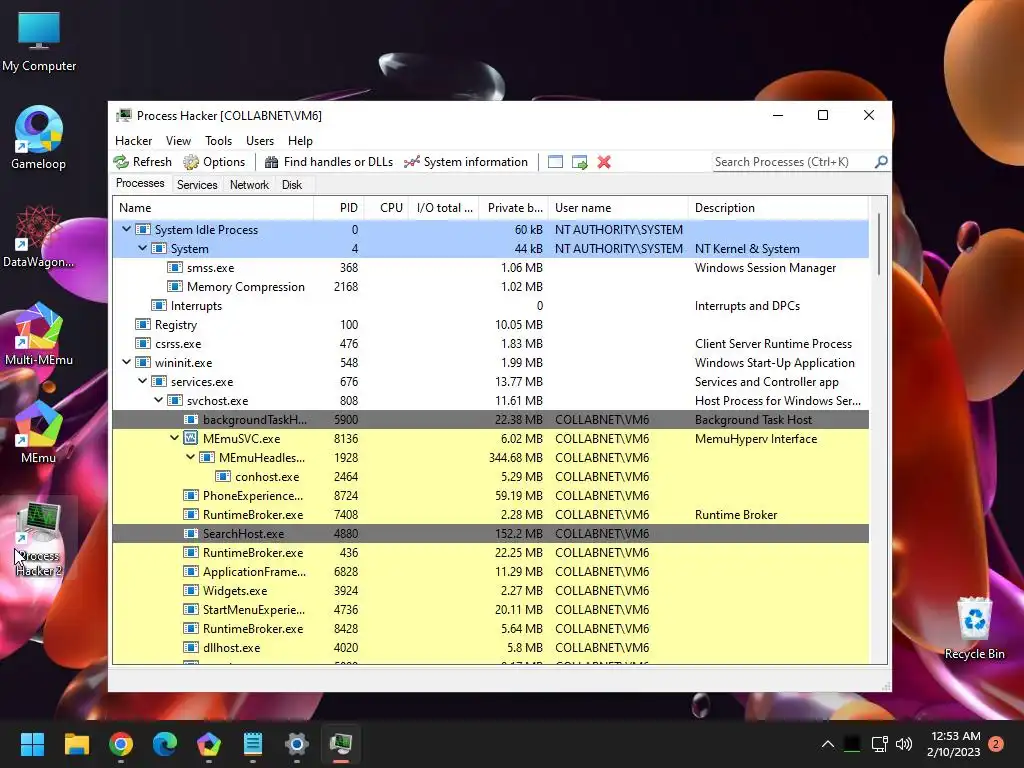Select RuntimeBroker.exe with PID 436
The image size is (1024, 768).
point(490,552)
